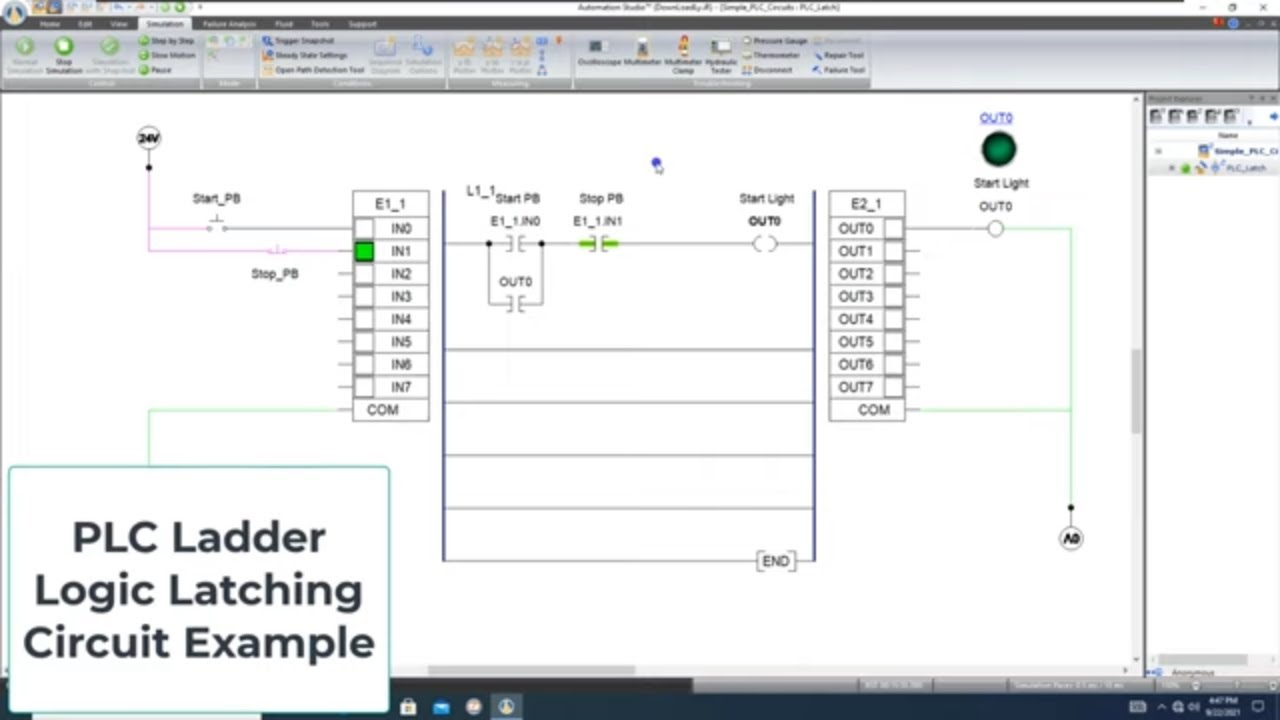Select the Start Light OUT0 coil

pyautogui.click(x=765, y=244)
